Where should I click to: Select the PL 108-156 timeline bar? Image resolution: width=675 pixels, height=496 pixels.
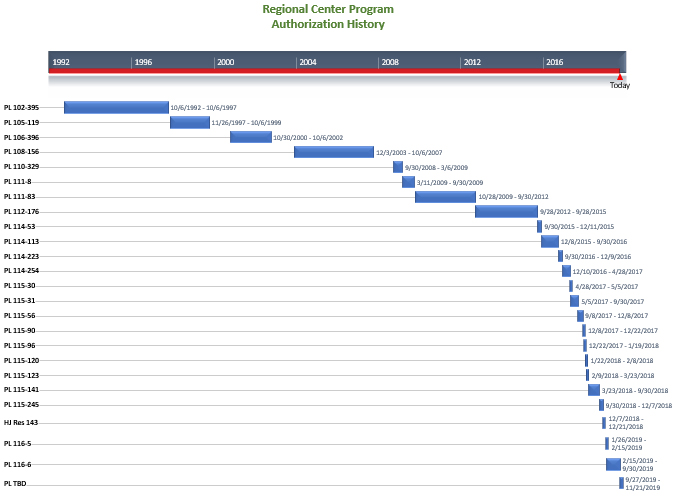334,152
